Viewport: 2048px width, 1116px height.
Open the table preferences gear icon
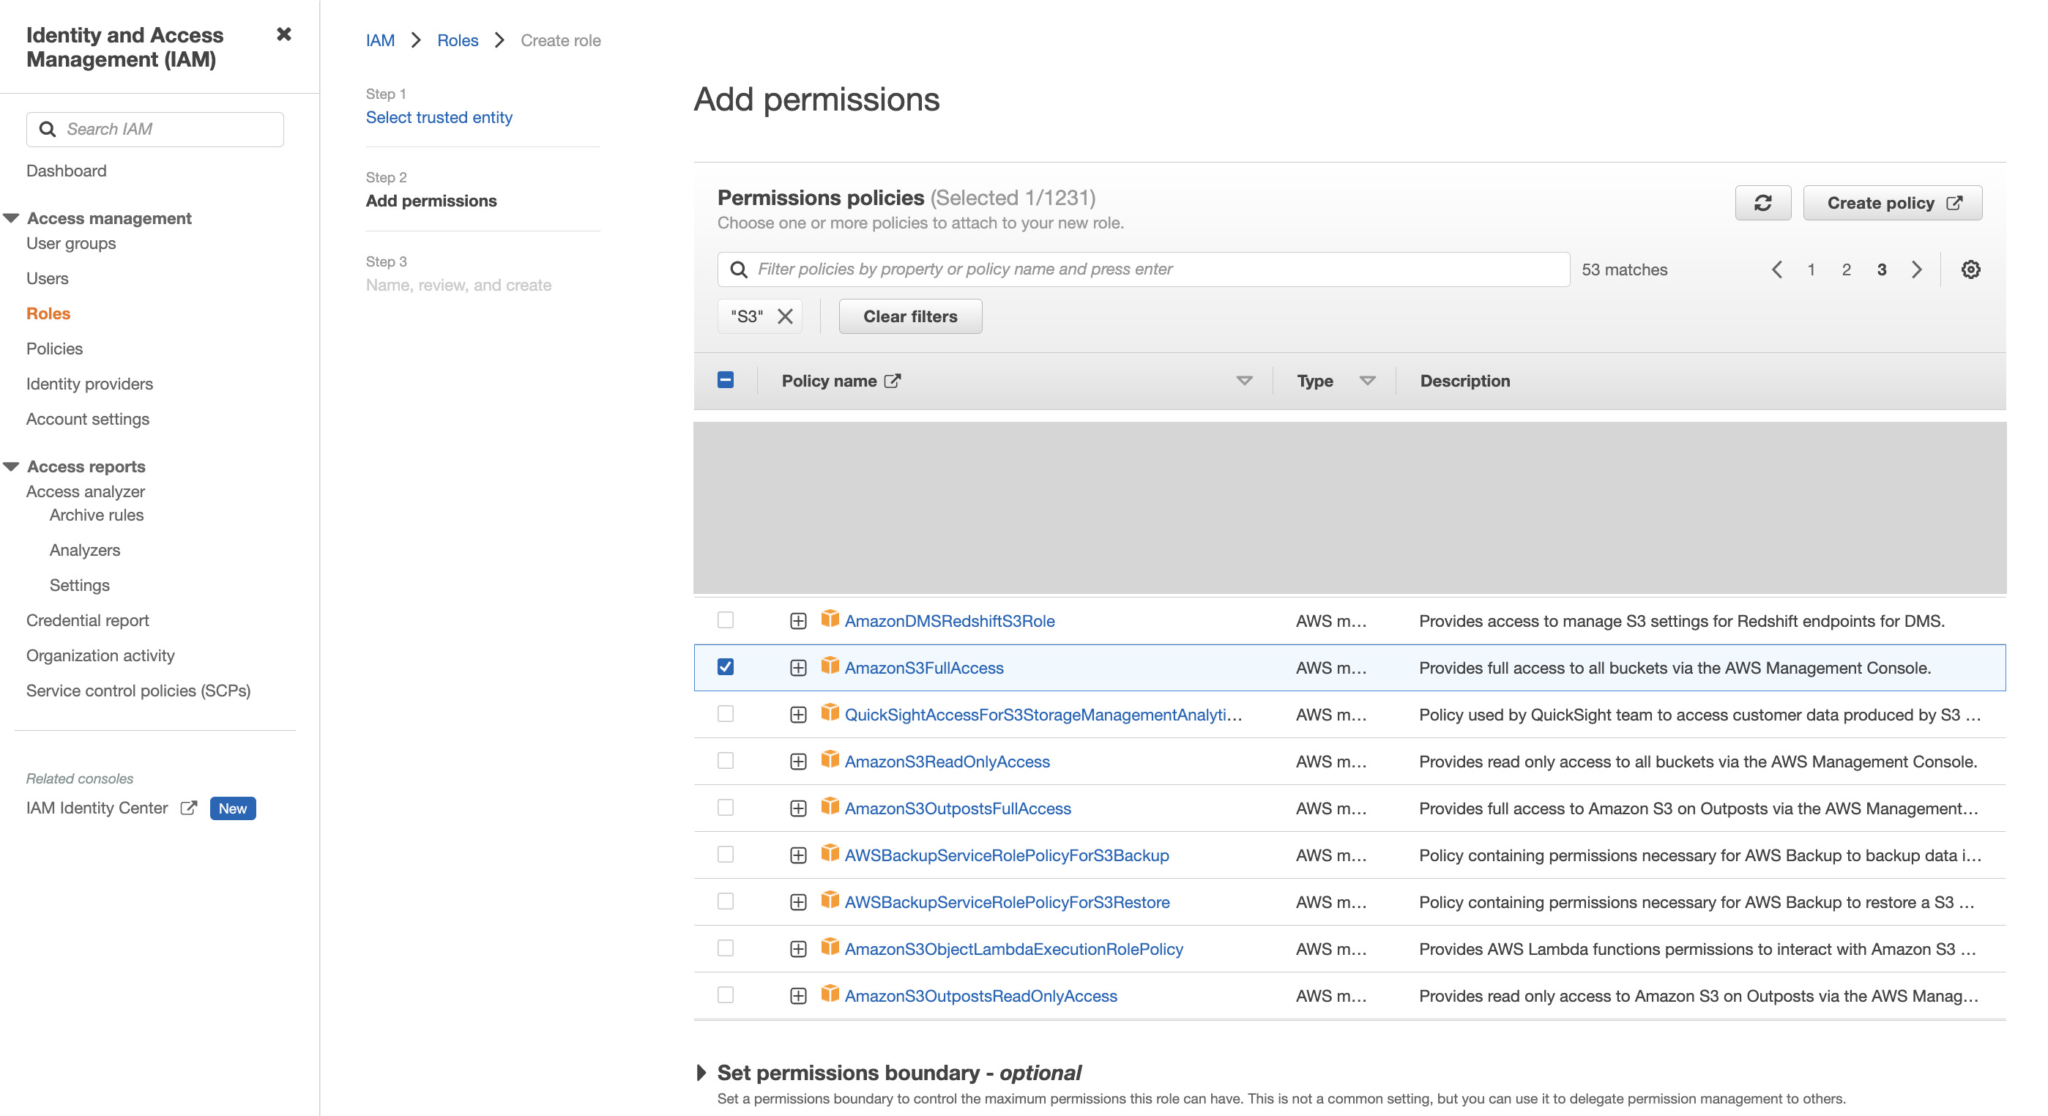tap(1970, 269)
